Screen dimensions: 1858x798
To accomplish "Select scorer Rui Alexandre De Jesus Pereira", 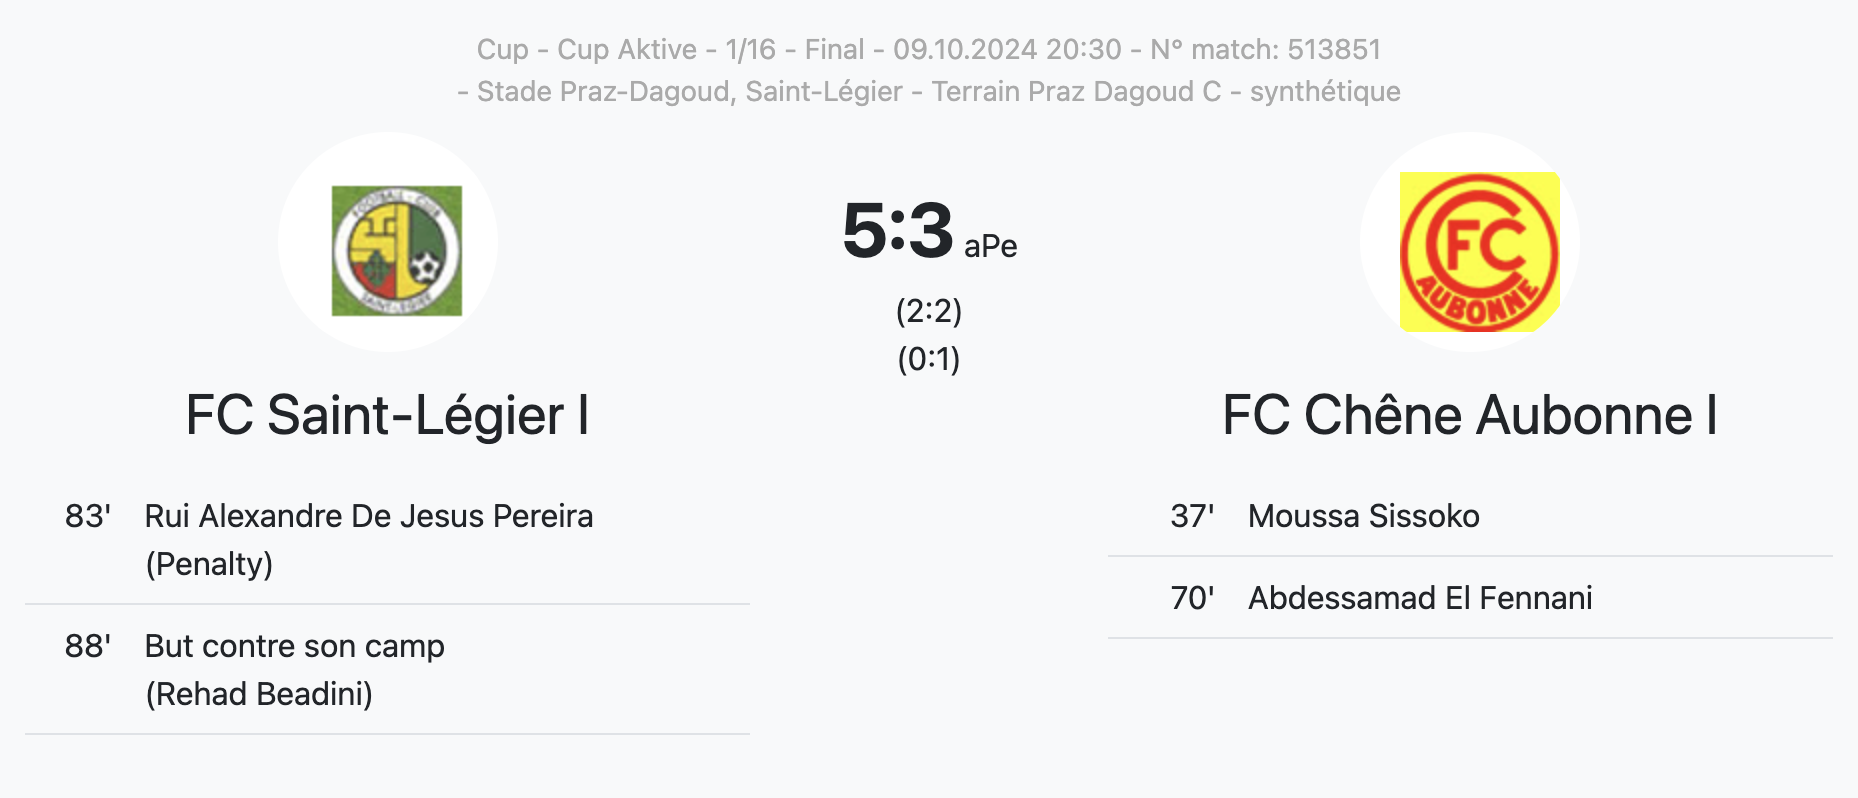I will (x=369, y=516).
